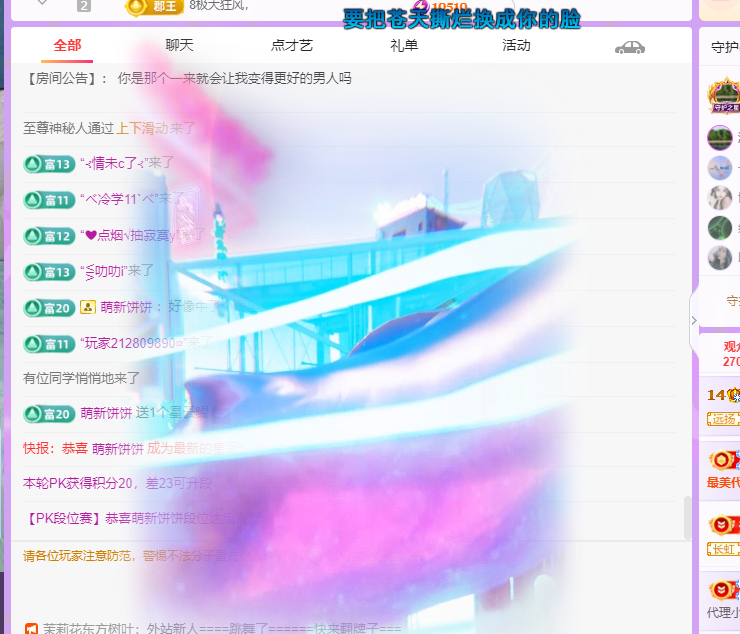740x634 pixels.
Task: Click the 富11 badge beside 玩家212809890
Action: pos(49,344)
